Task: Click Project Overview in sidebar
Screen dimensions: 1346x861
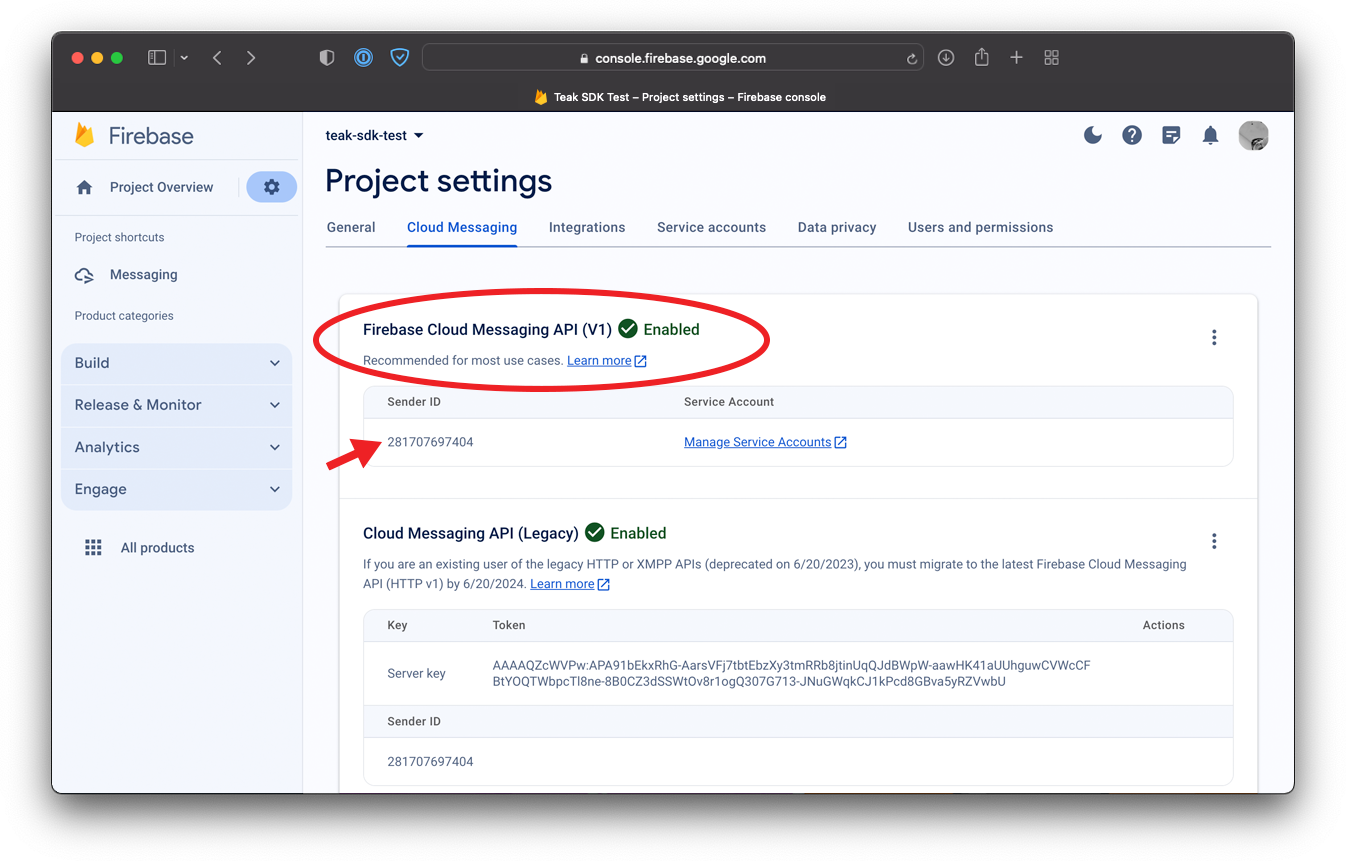Action: (x=161, y=187)
